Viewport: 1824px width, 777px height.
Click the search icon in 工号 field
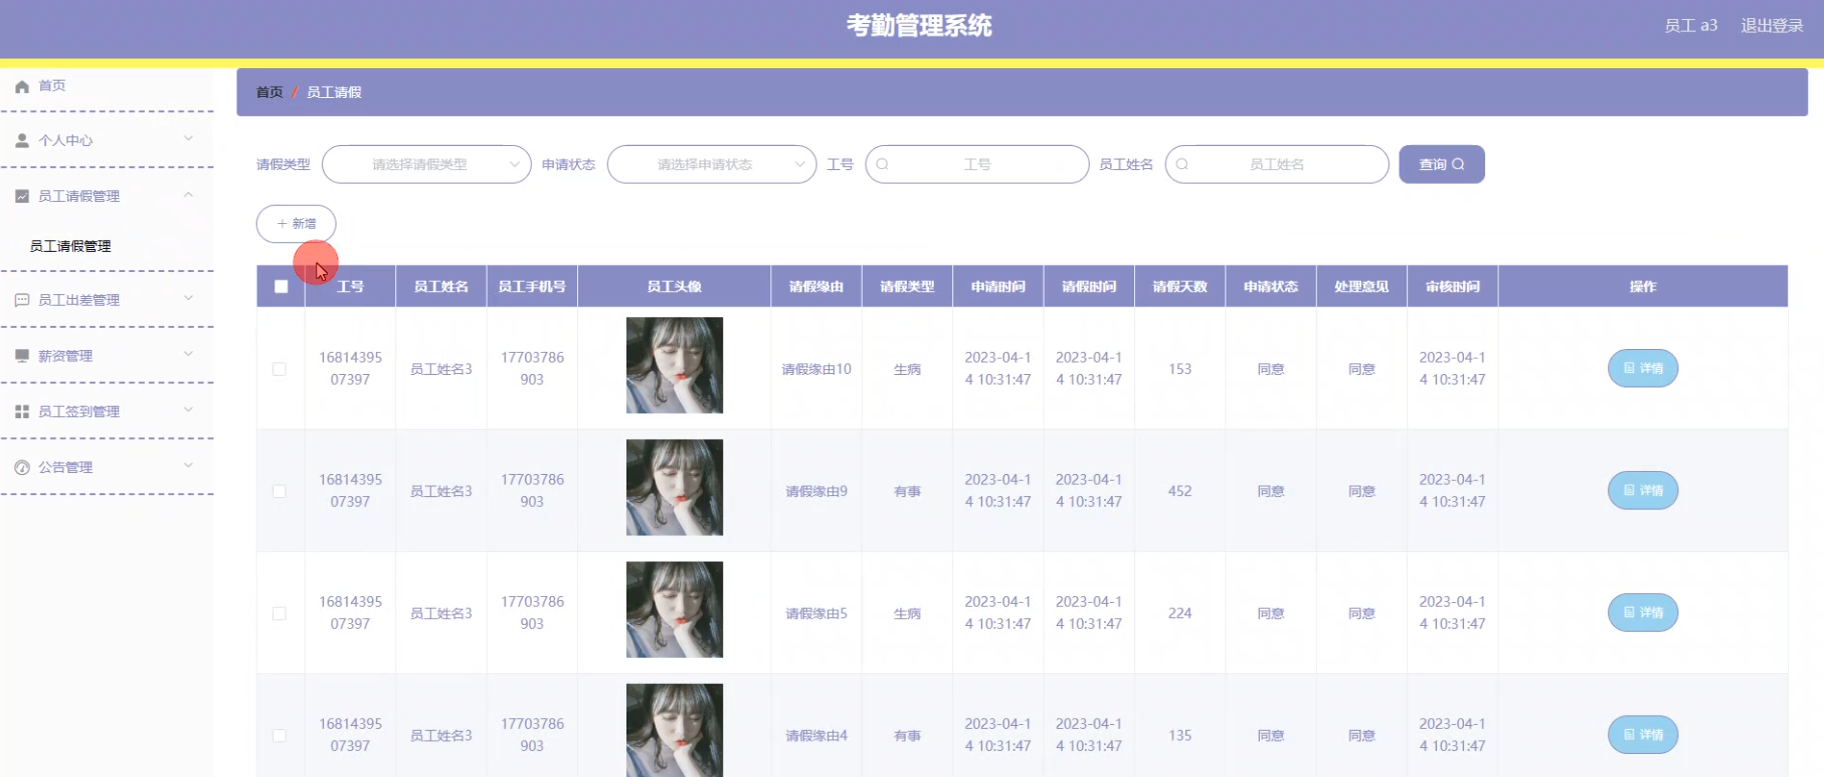pos(882,165)
